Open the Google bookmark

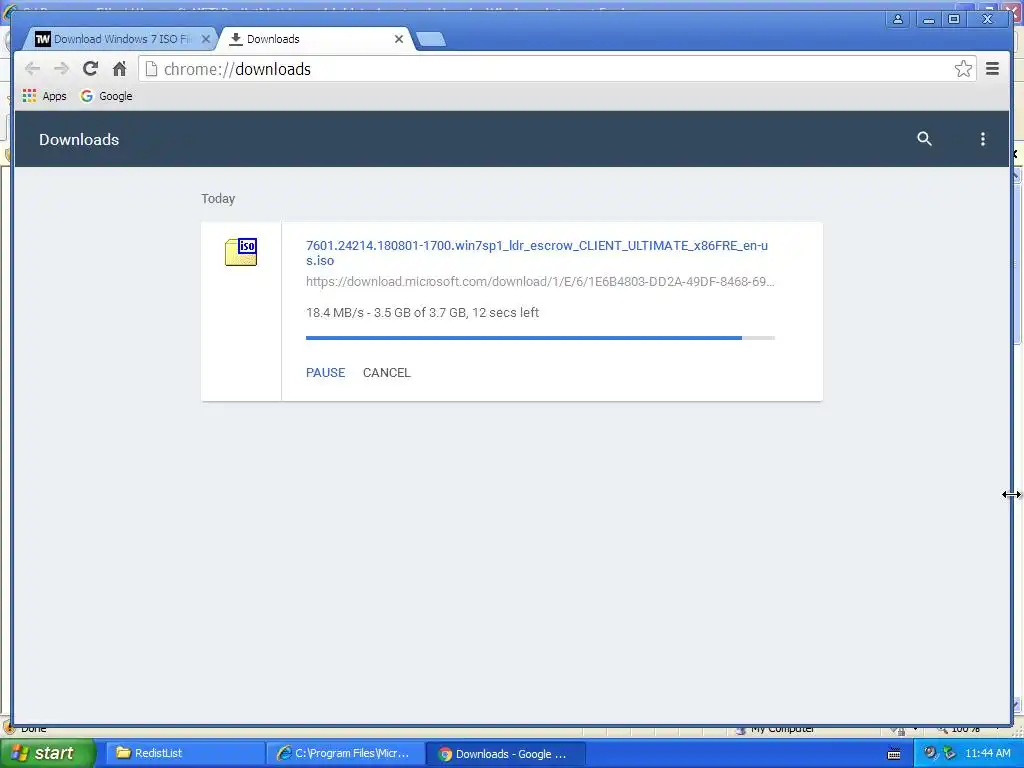106,96
